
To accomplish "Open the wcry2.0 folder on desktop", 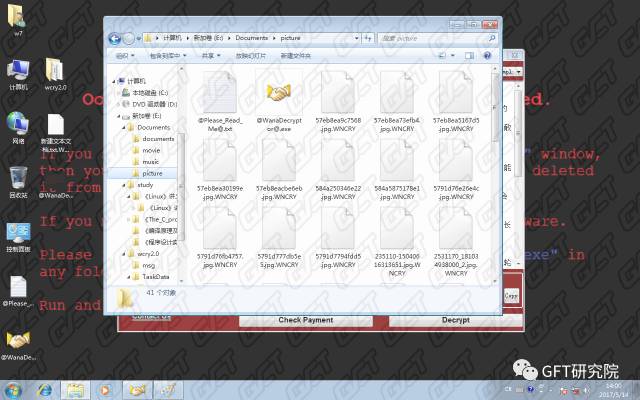I will click(55, 70).
